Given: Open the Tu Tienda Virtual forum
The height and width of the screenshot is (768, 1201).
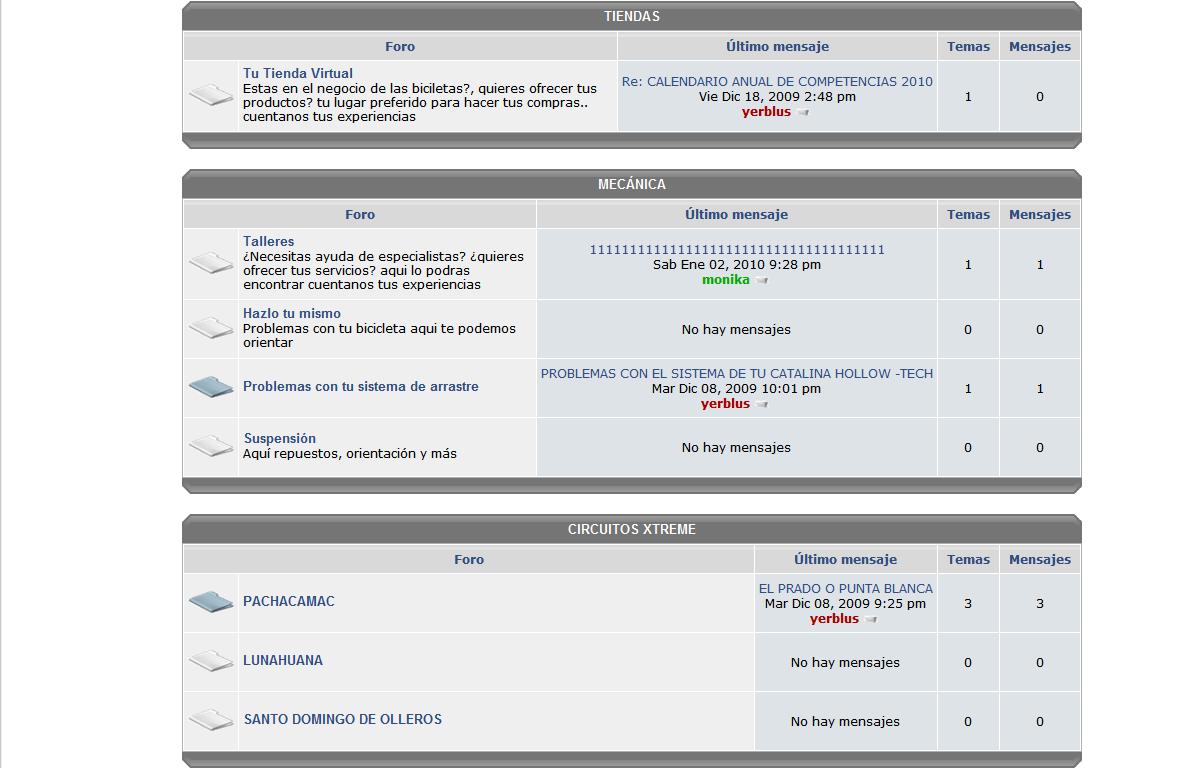Looking at the screenshot, I should [x=298, y=73].
